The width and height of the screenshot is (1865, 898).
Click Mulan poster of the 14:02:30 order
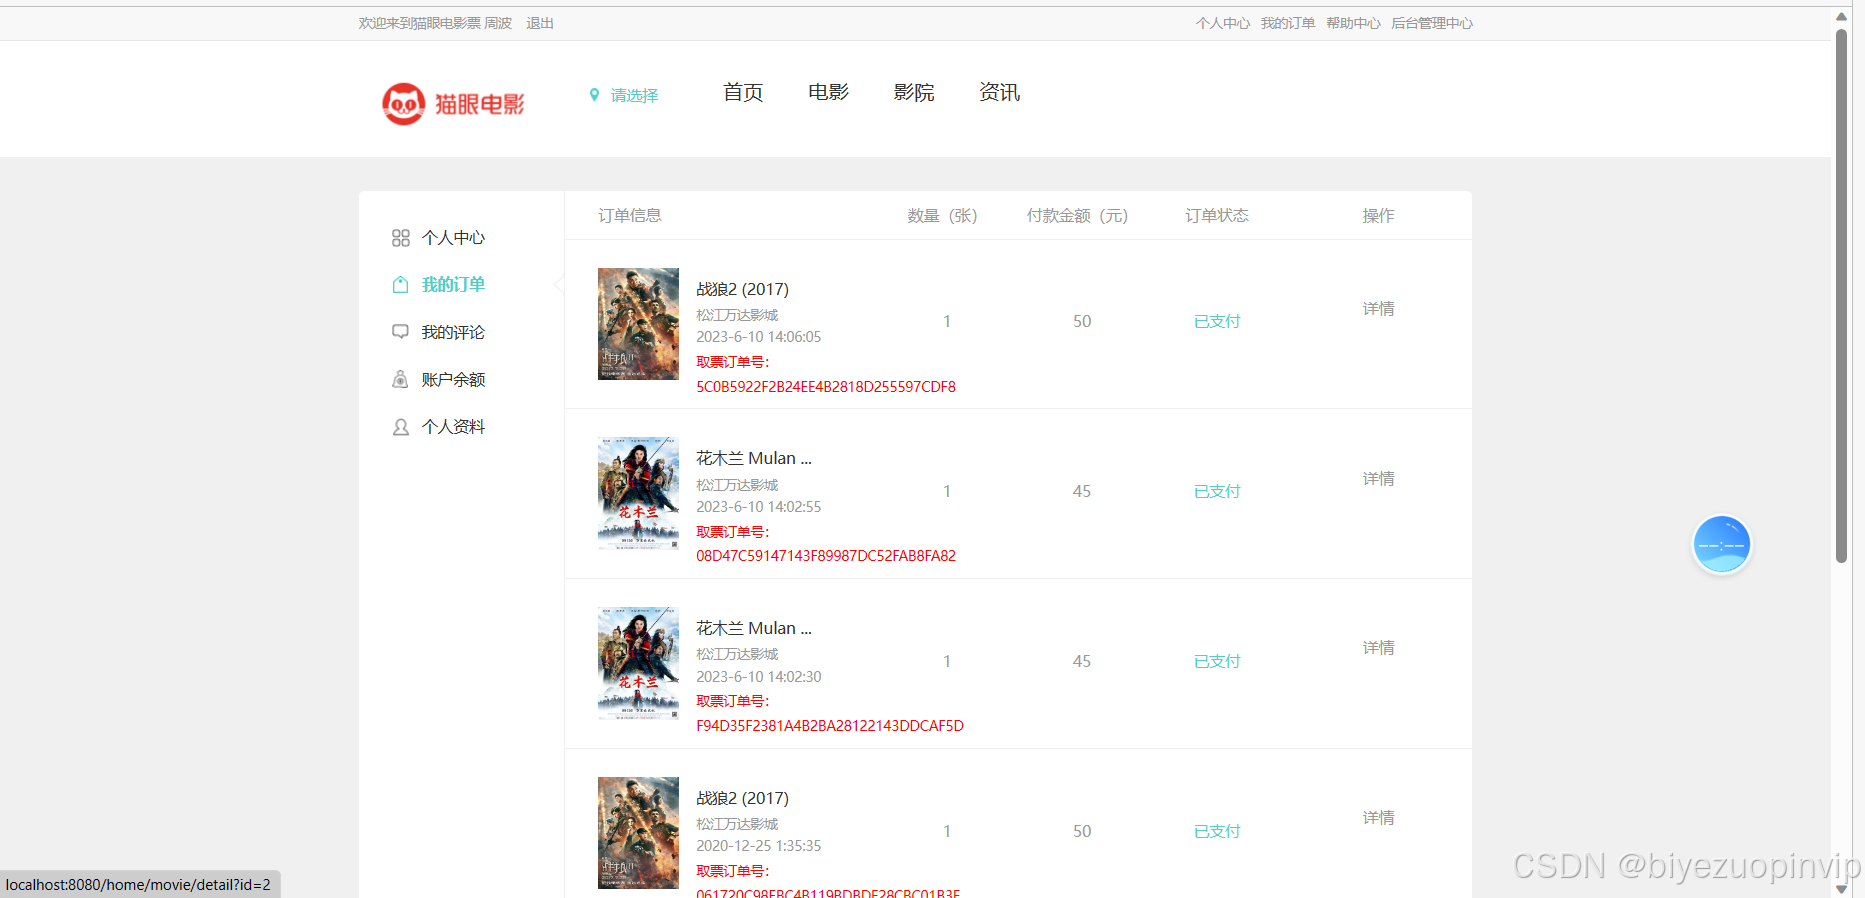point(638,663)
